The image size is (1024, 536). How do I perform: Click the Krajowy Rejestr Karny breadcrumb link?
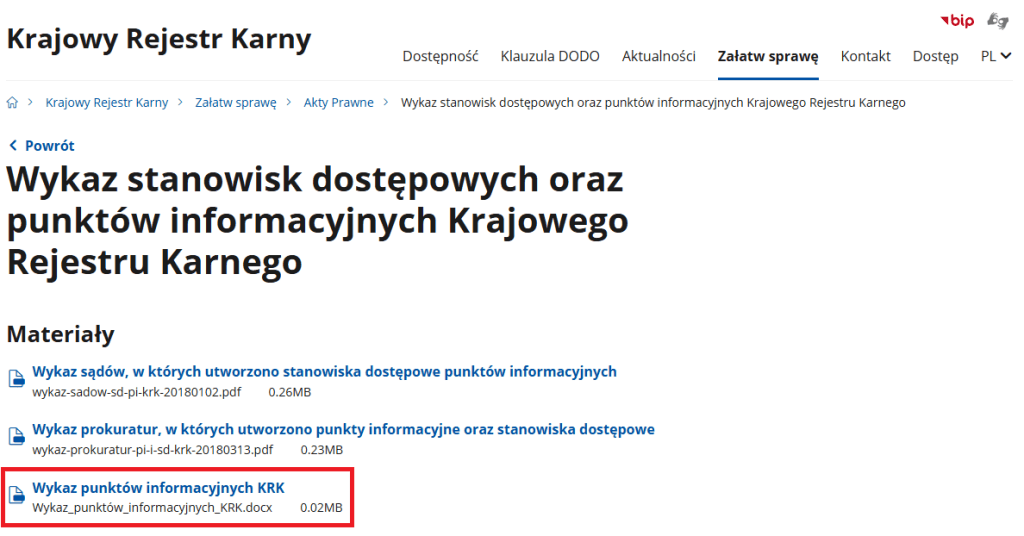click(x=107, y=103)
